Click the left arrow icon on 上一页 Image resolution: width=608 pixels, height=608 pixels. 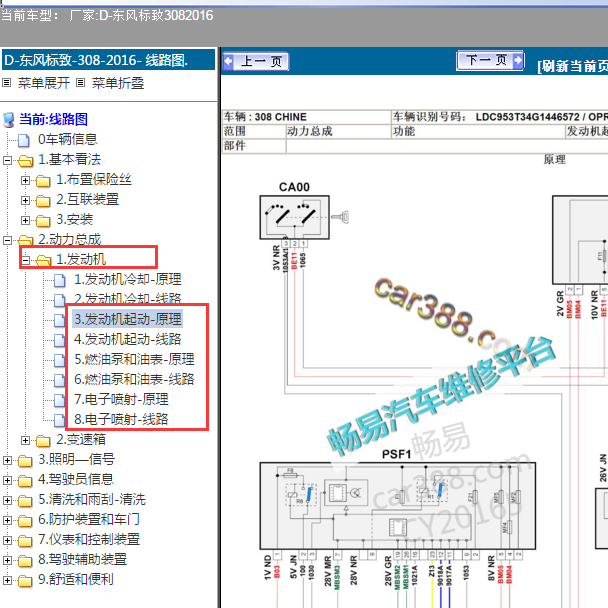click(x=229, y=61)
